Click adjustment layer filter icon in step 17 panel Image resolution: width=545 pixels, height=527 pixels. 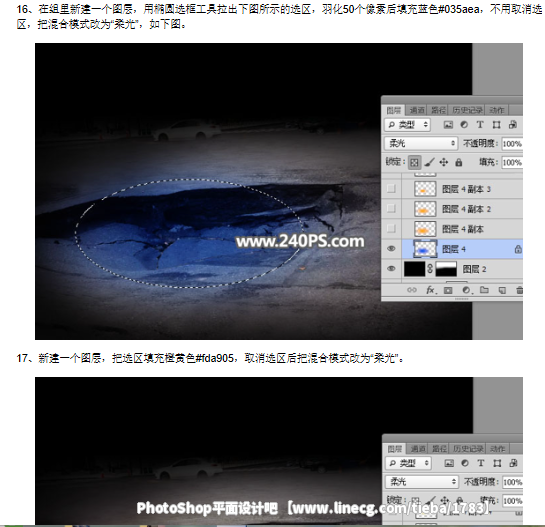pyautogui.click(x=465, y=463)
